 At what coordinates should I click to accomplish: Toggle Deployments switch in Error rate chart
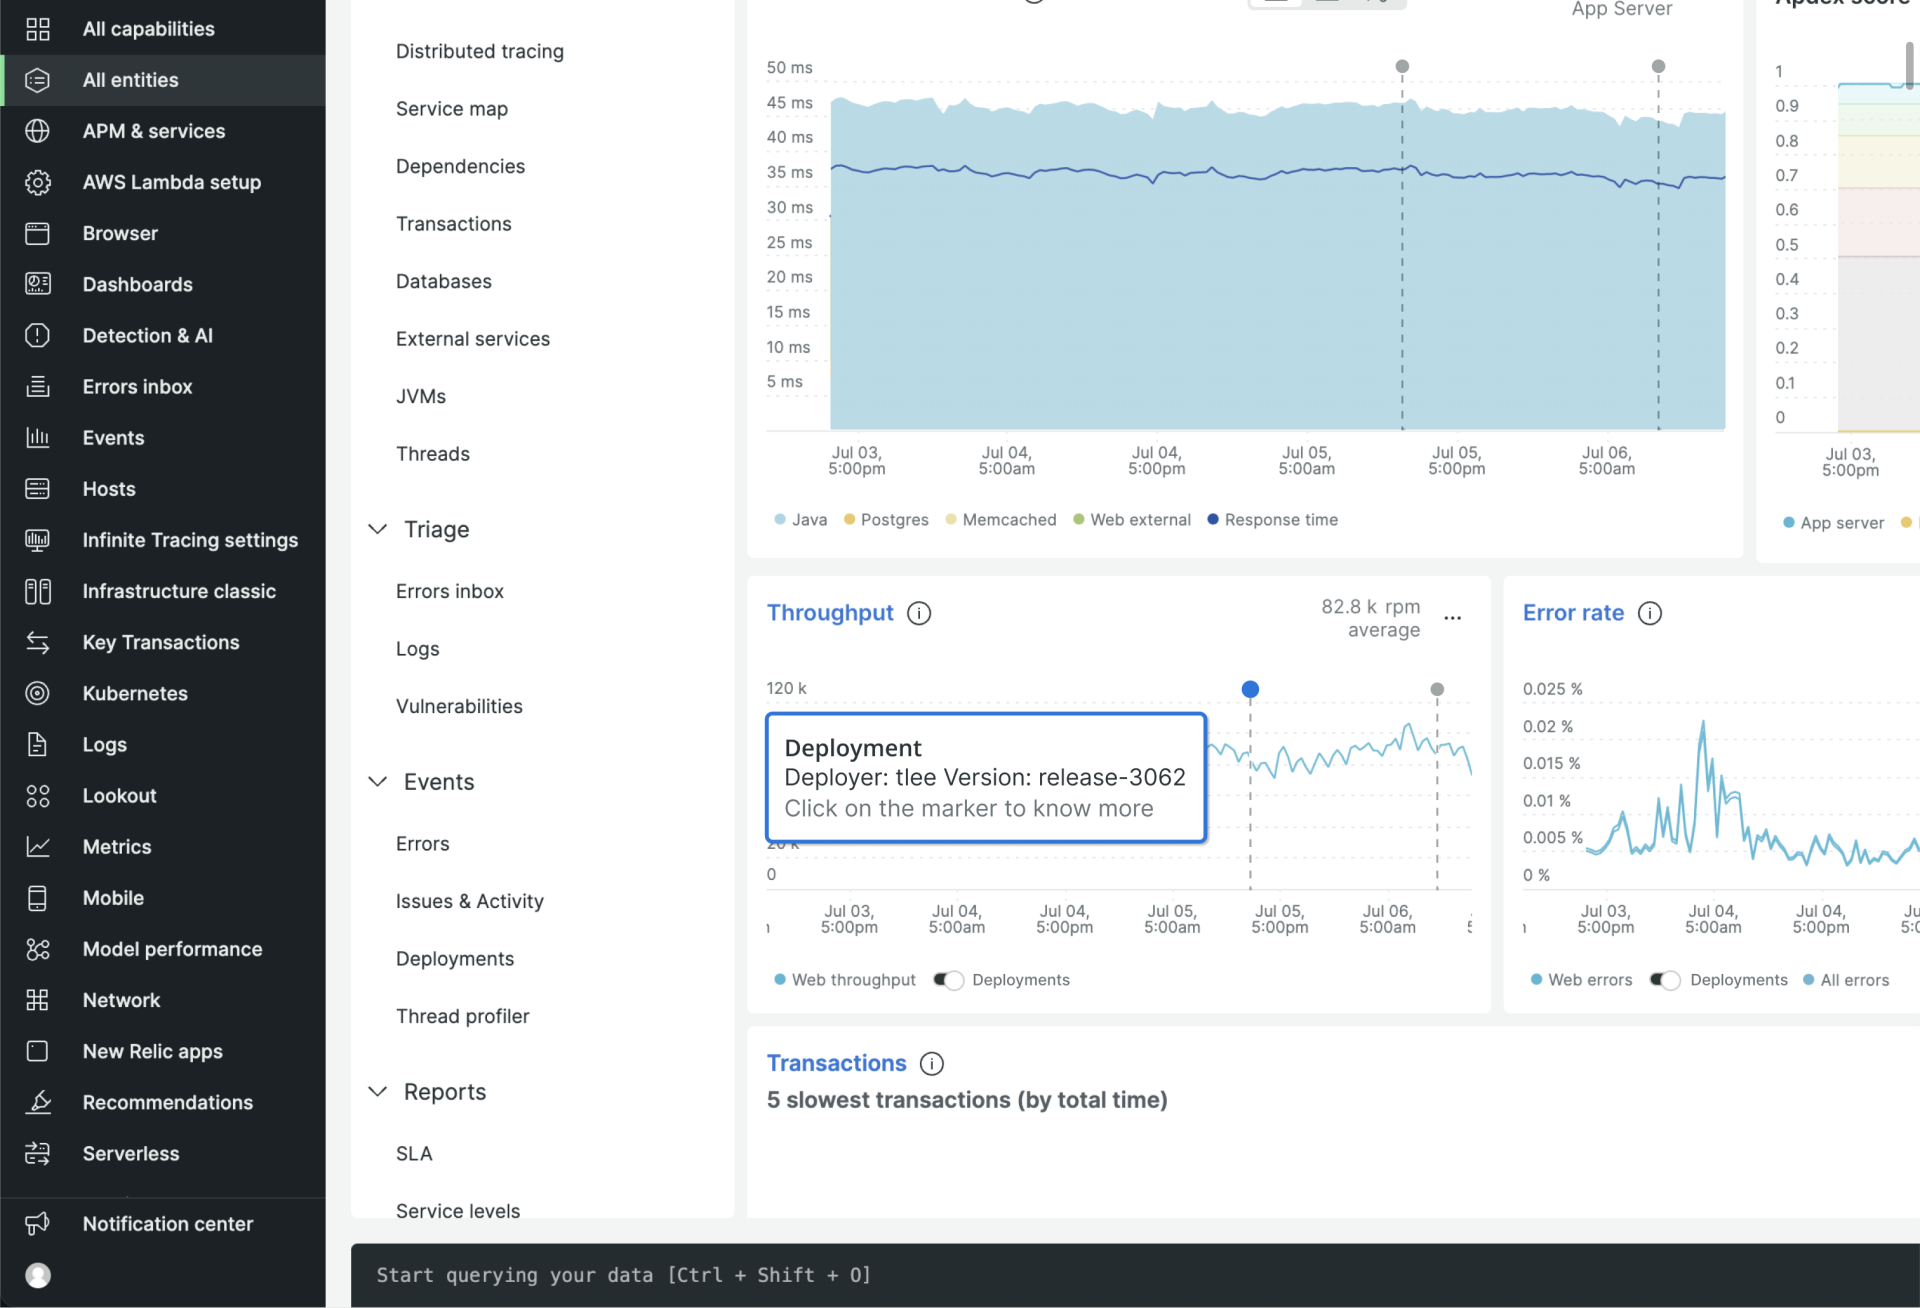pos(1664,980)
